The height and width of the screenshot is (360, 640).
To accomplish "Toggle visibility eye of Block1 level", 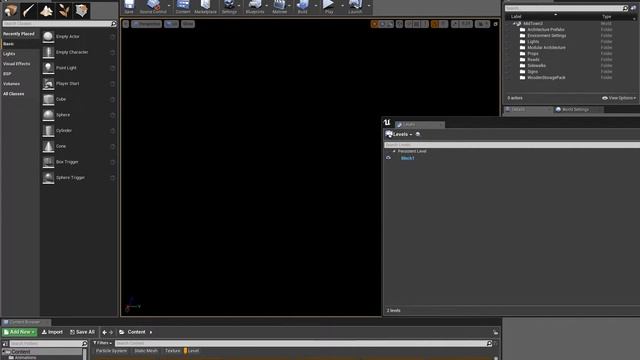I will coord(388,158).
